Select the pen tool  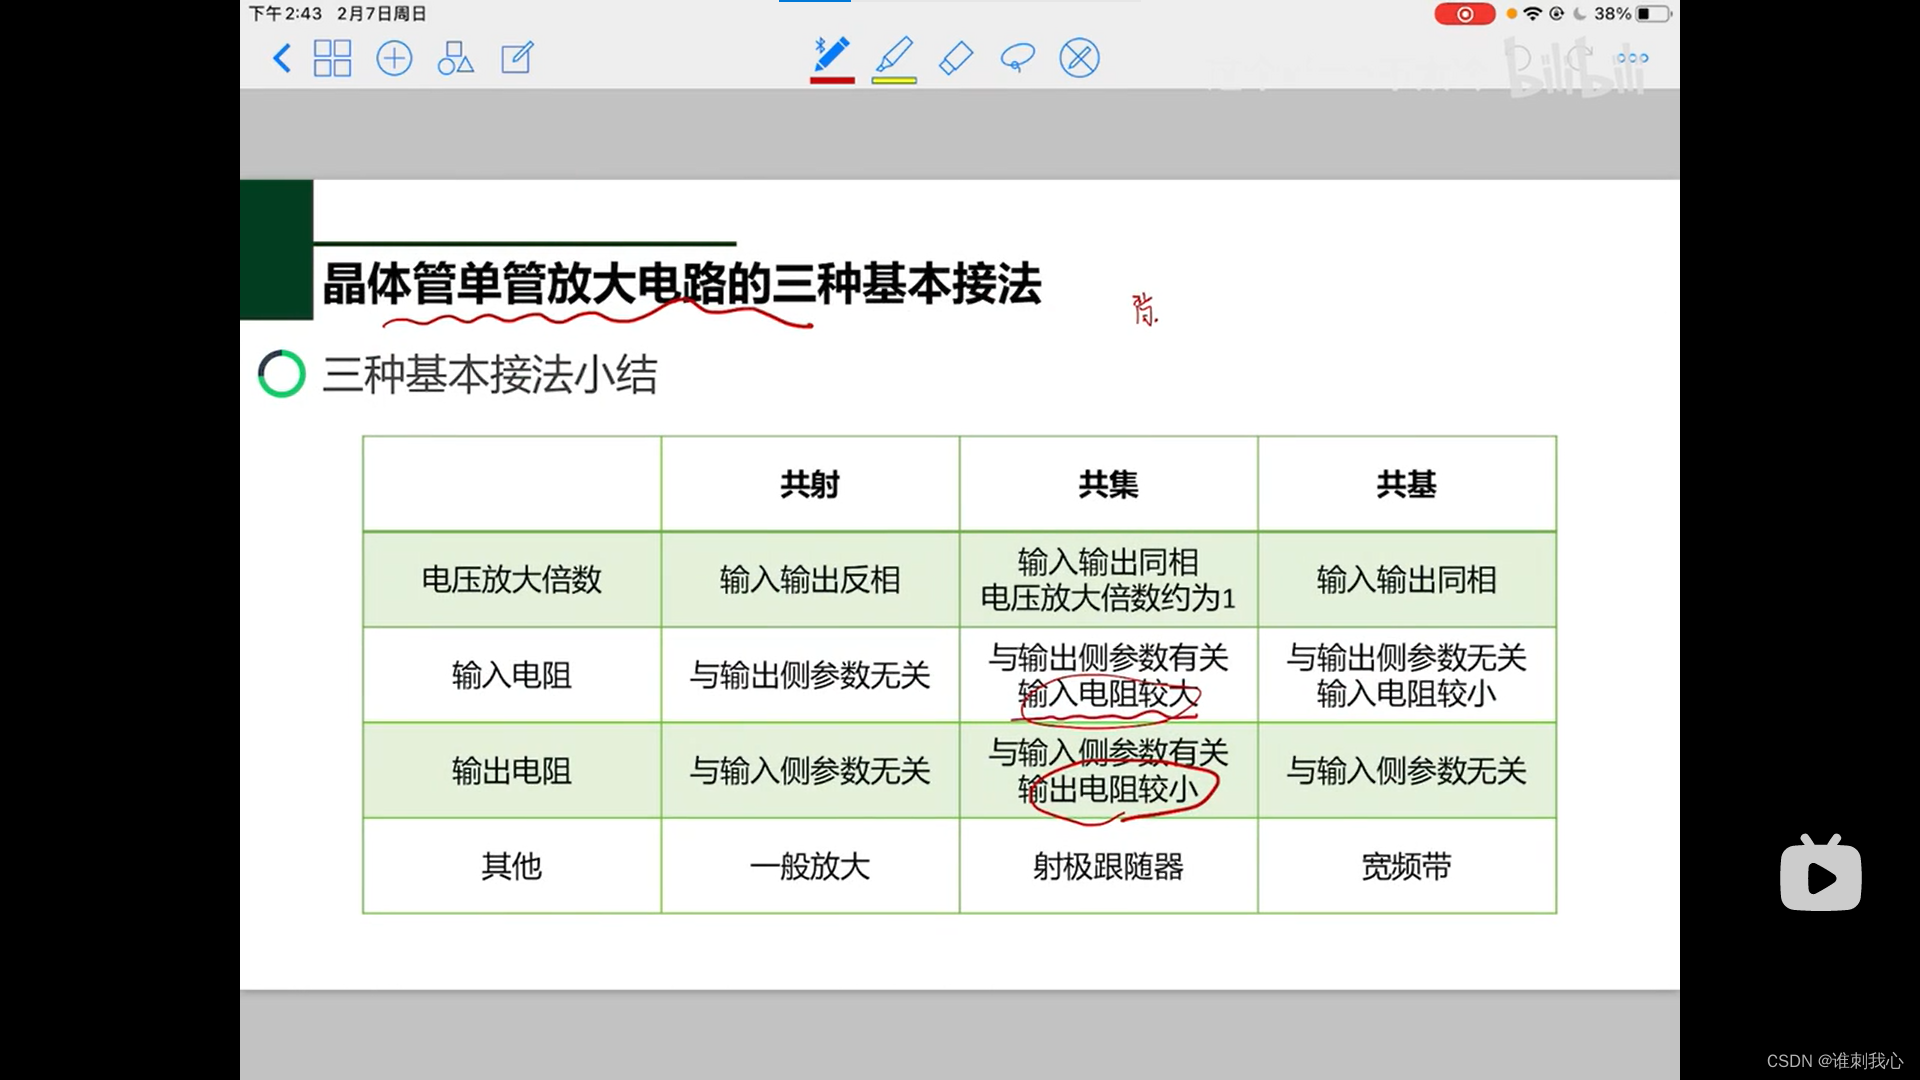click(x=832, y=54)
